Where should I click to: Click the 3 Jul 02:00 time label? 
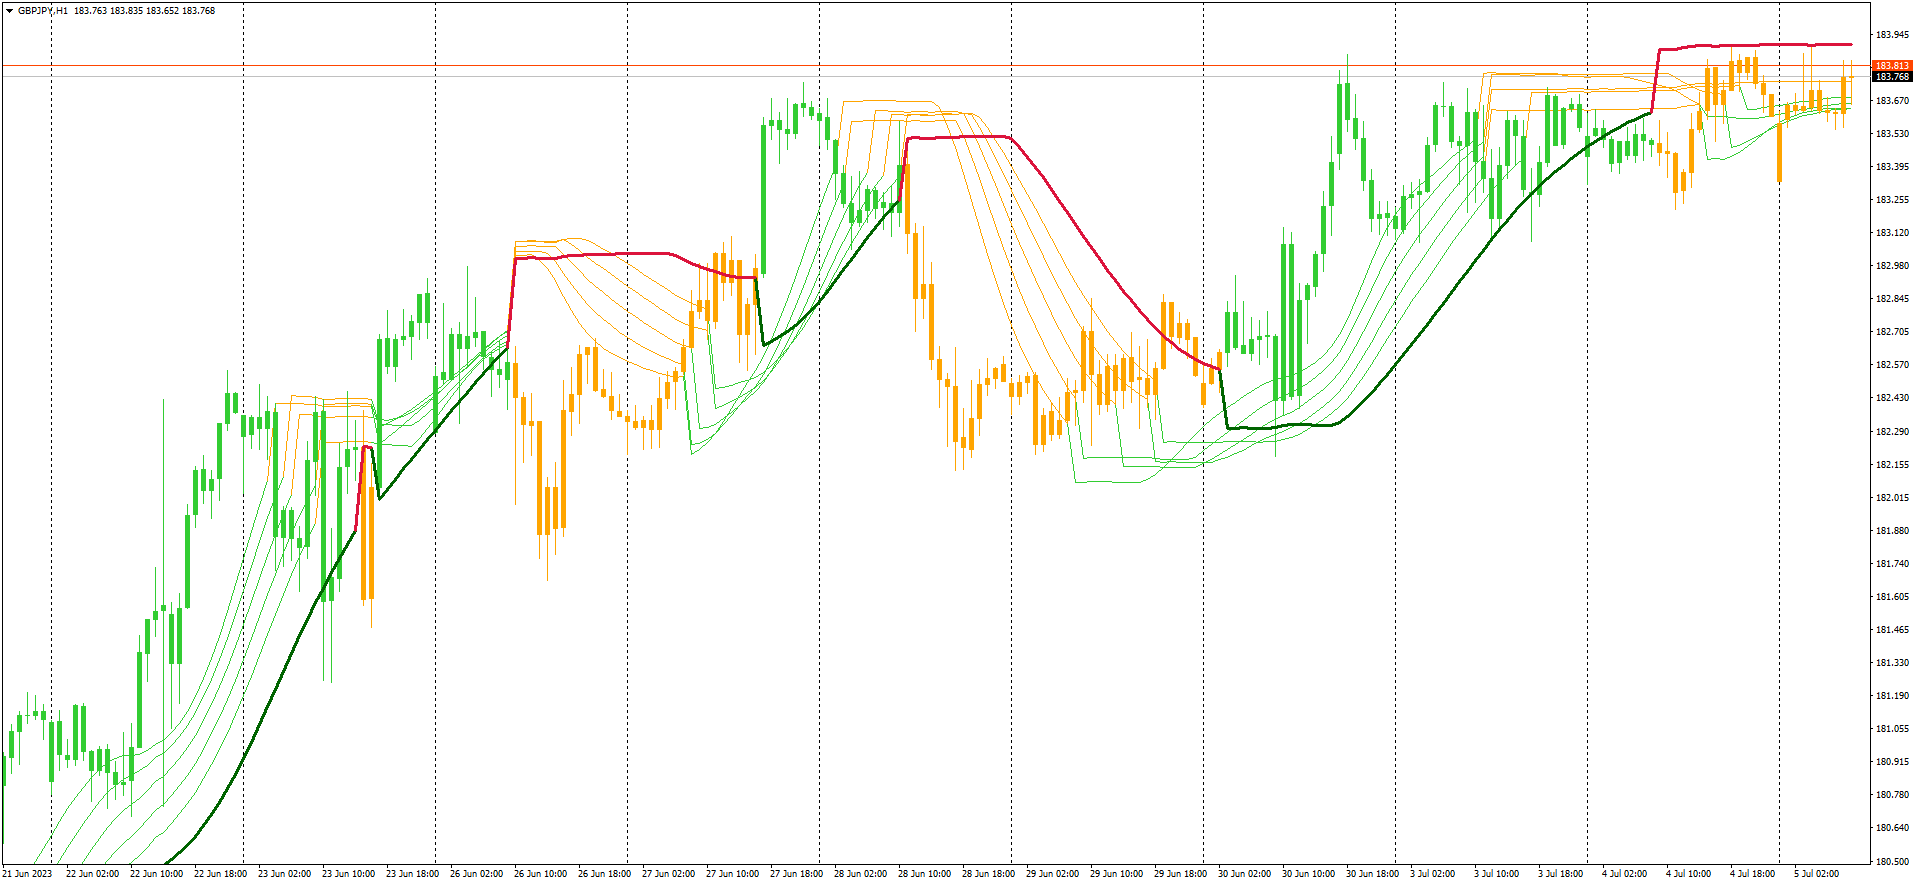coord(1432,874)
